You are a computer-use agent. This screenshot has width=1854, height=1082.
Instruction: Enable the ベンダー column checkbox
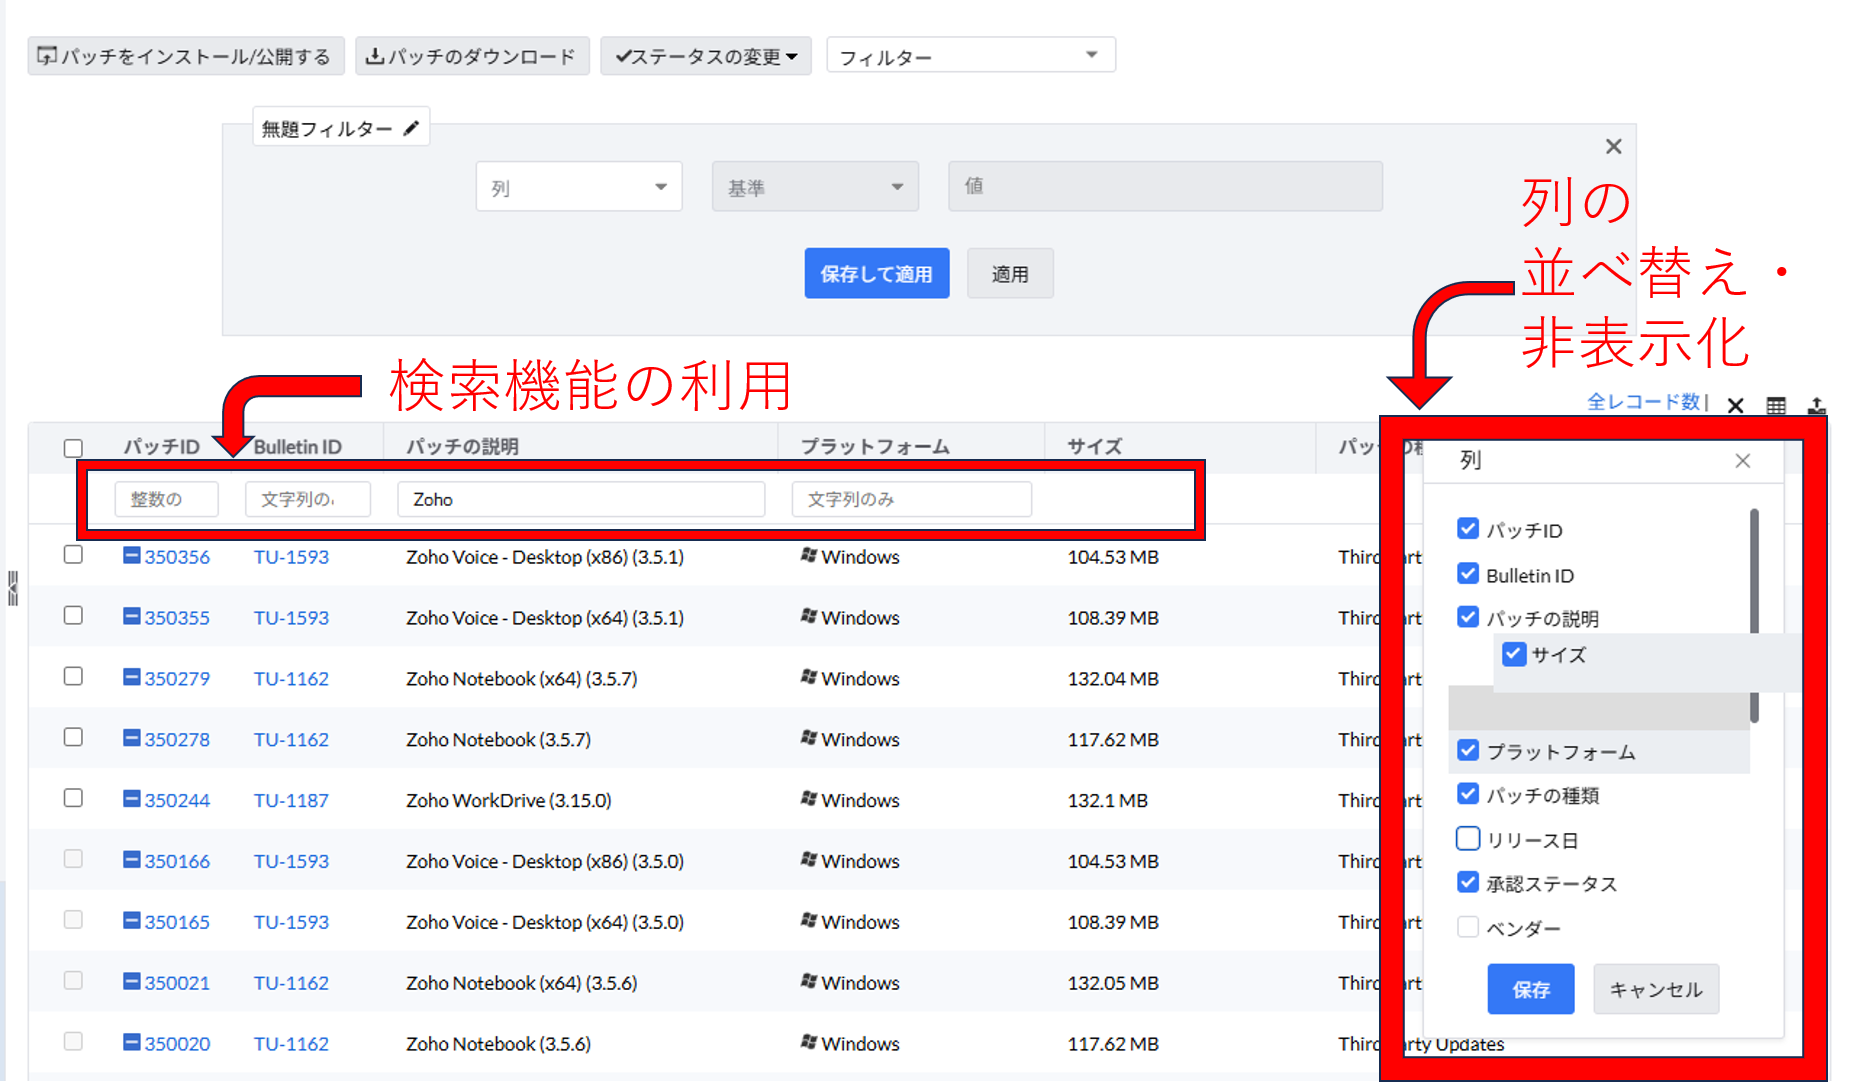[x=1468, y=927]
